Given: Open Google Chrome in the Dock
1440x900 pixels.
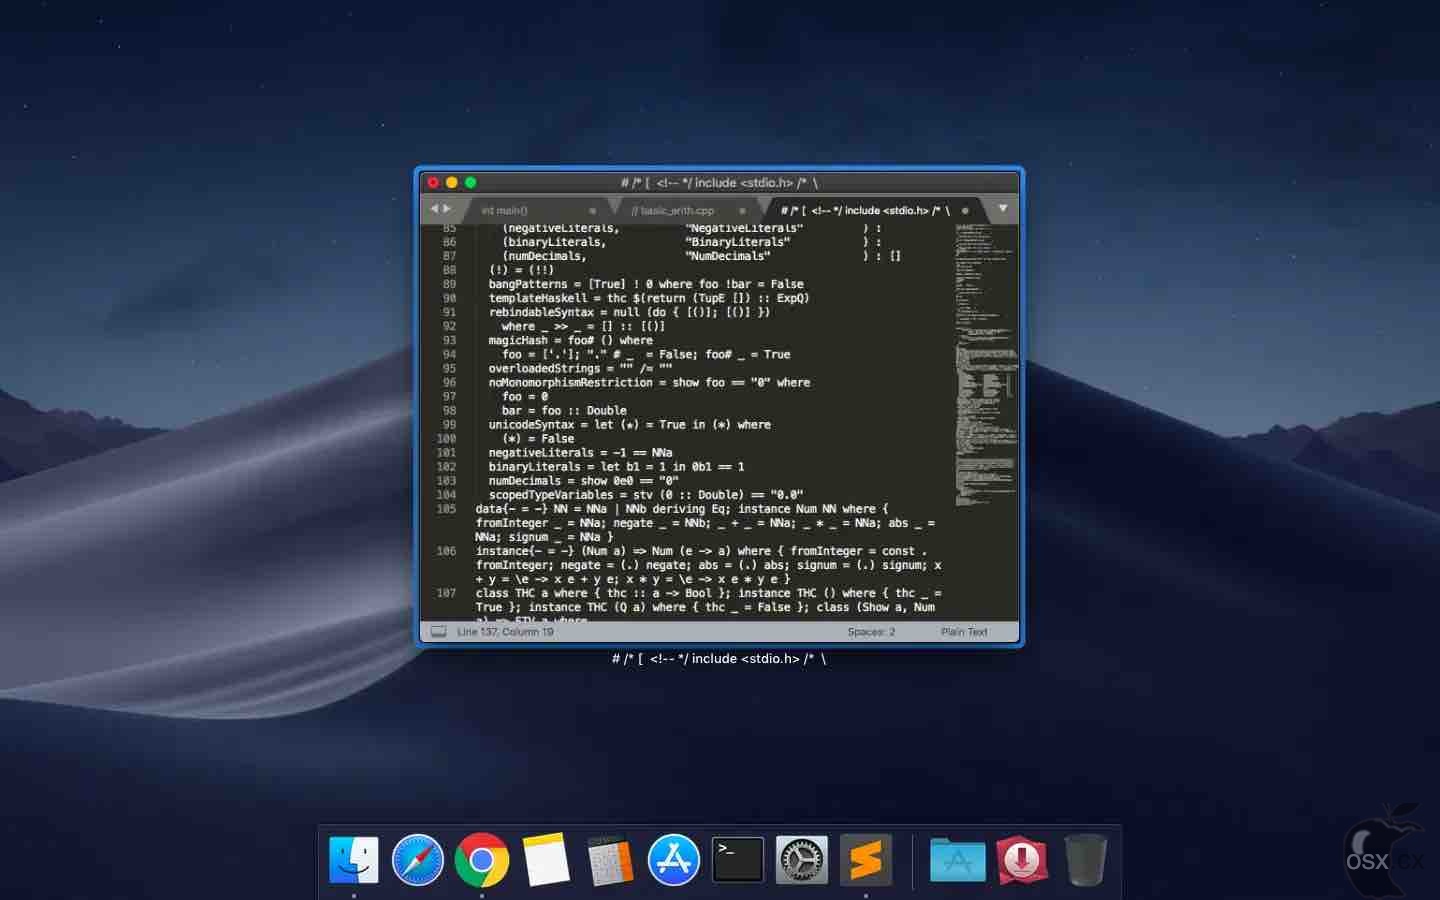Looking at the screenshot, I should [x=482, y=860].
